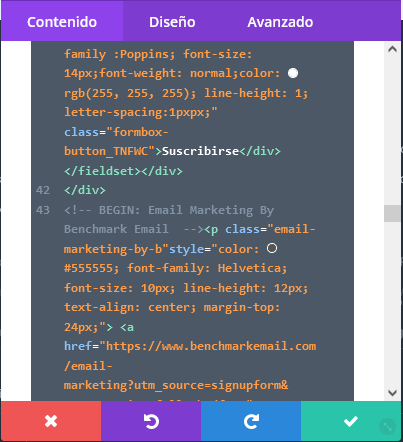Click the closing fieldset tag in code
Screen dimensions: 403x442
(x=103, y=171)
